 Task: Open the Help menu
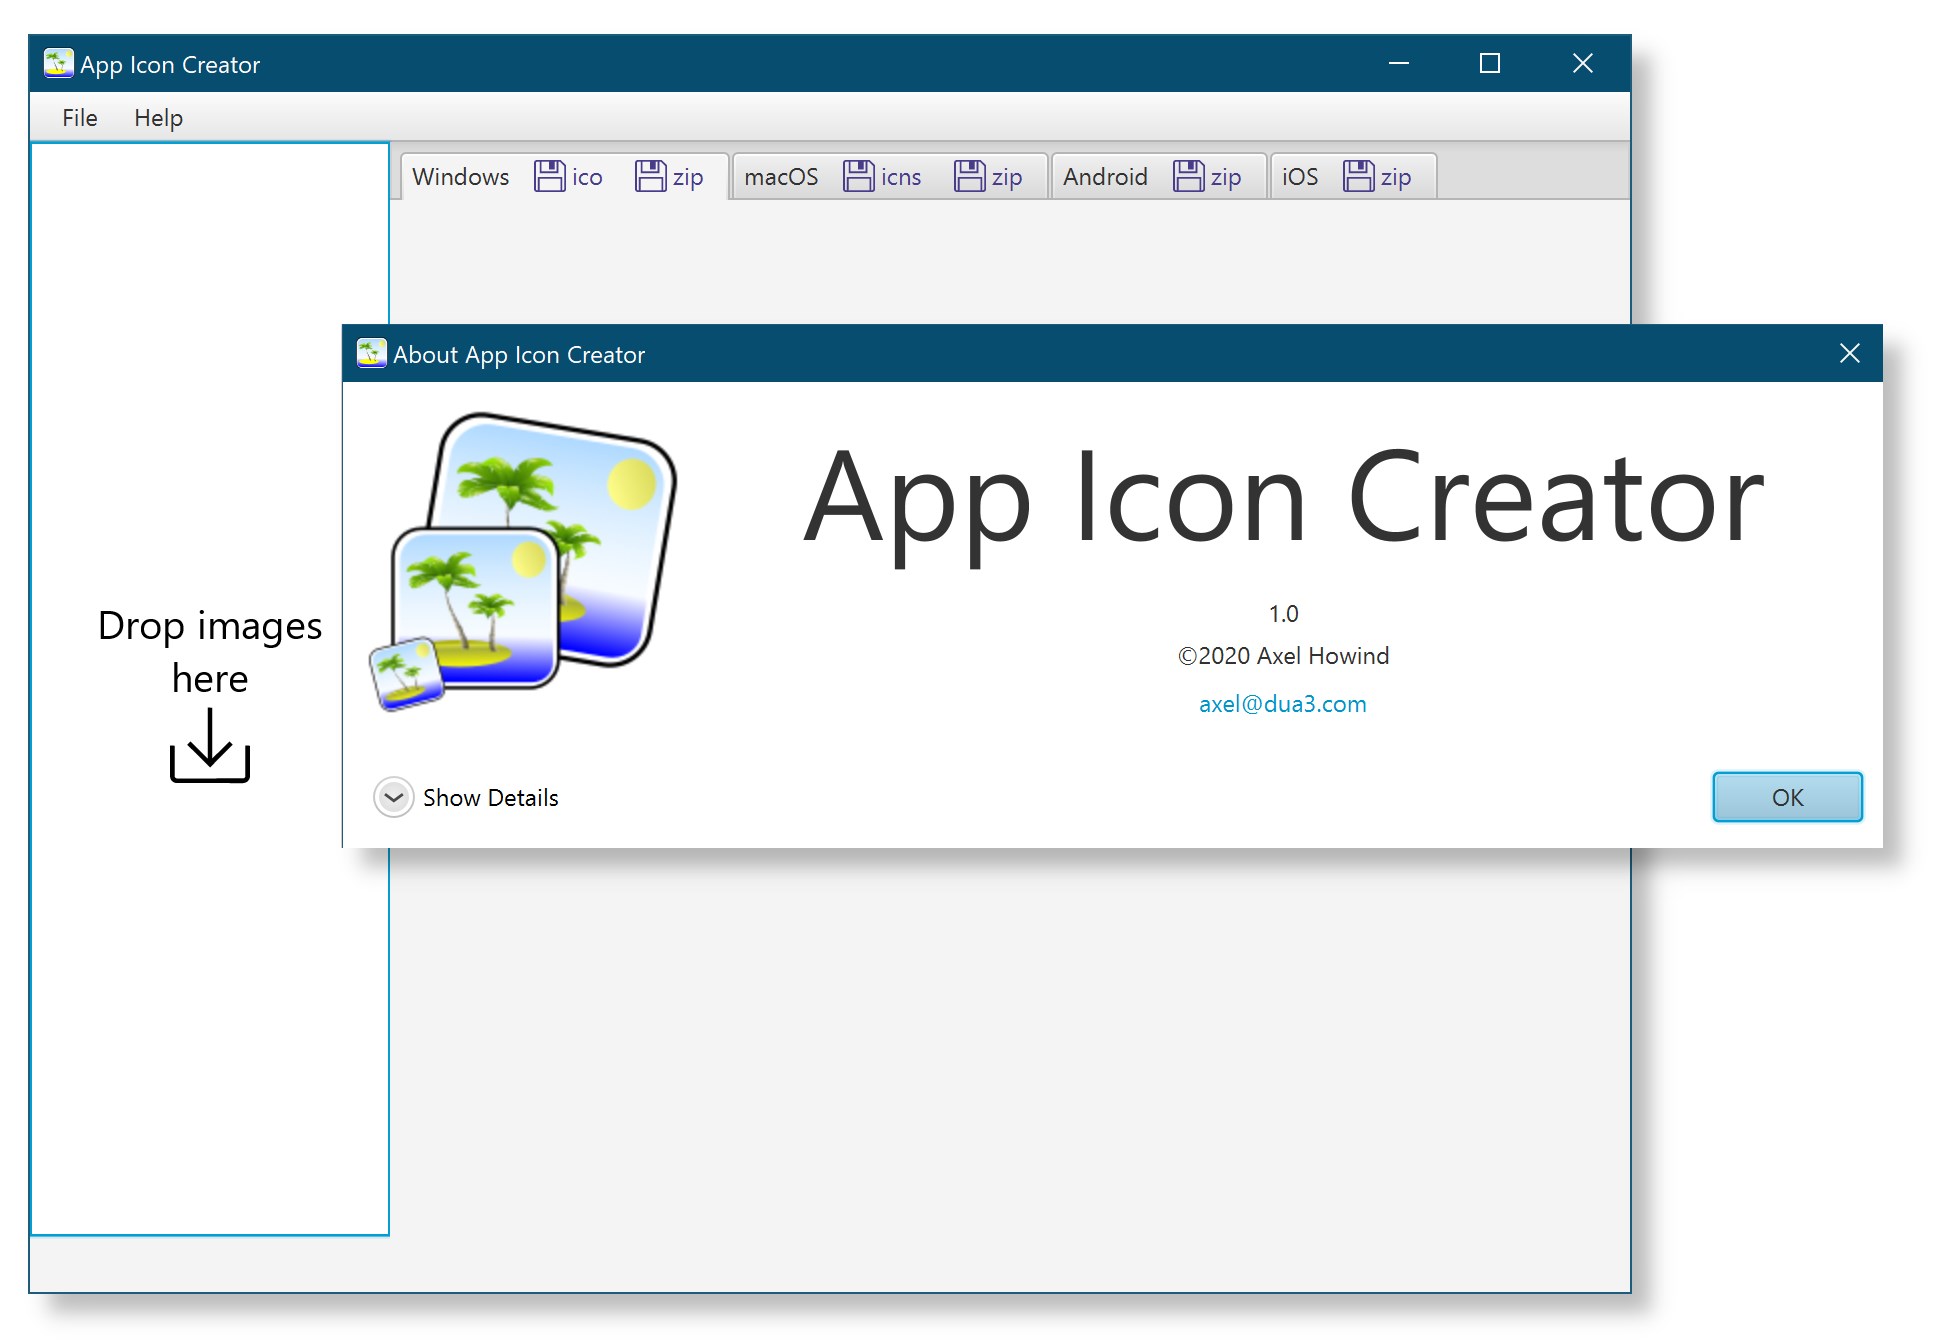[158, 118]
